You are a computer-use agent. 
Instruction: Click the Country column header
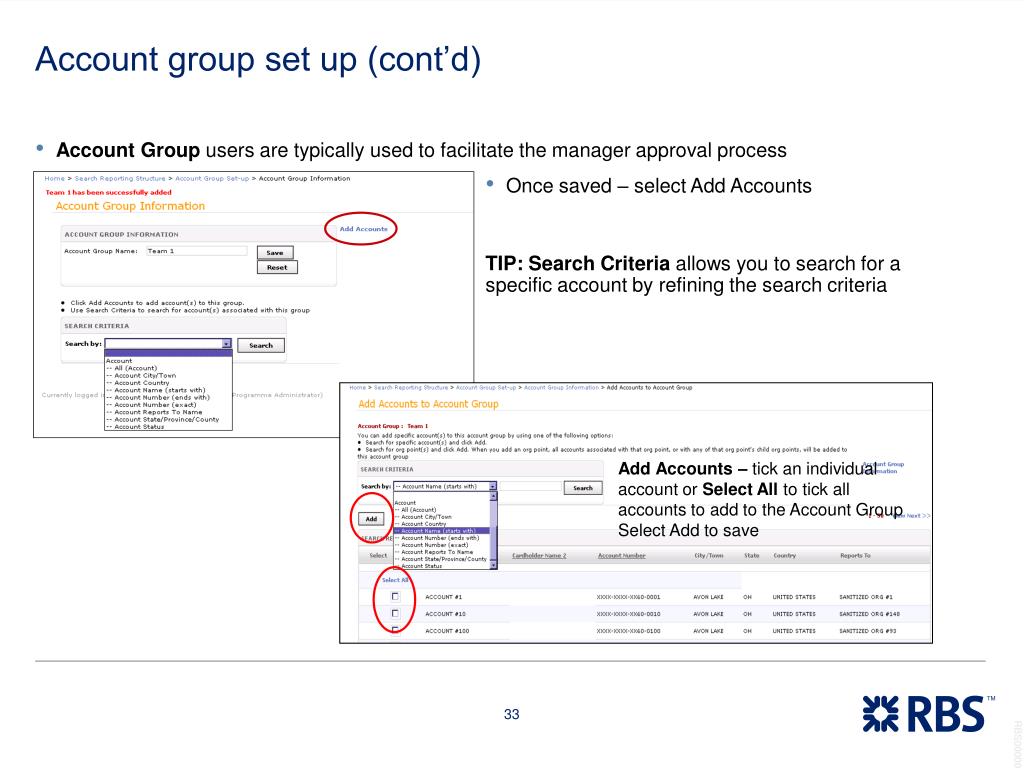click(x=784, y=556)
